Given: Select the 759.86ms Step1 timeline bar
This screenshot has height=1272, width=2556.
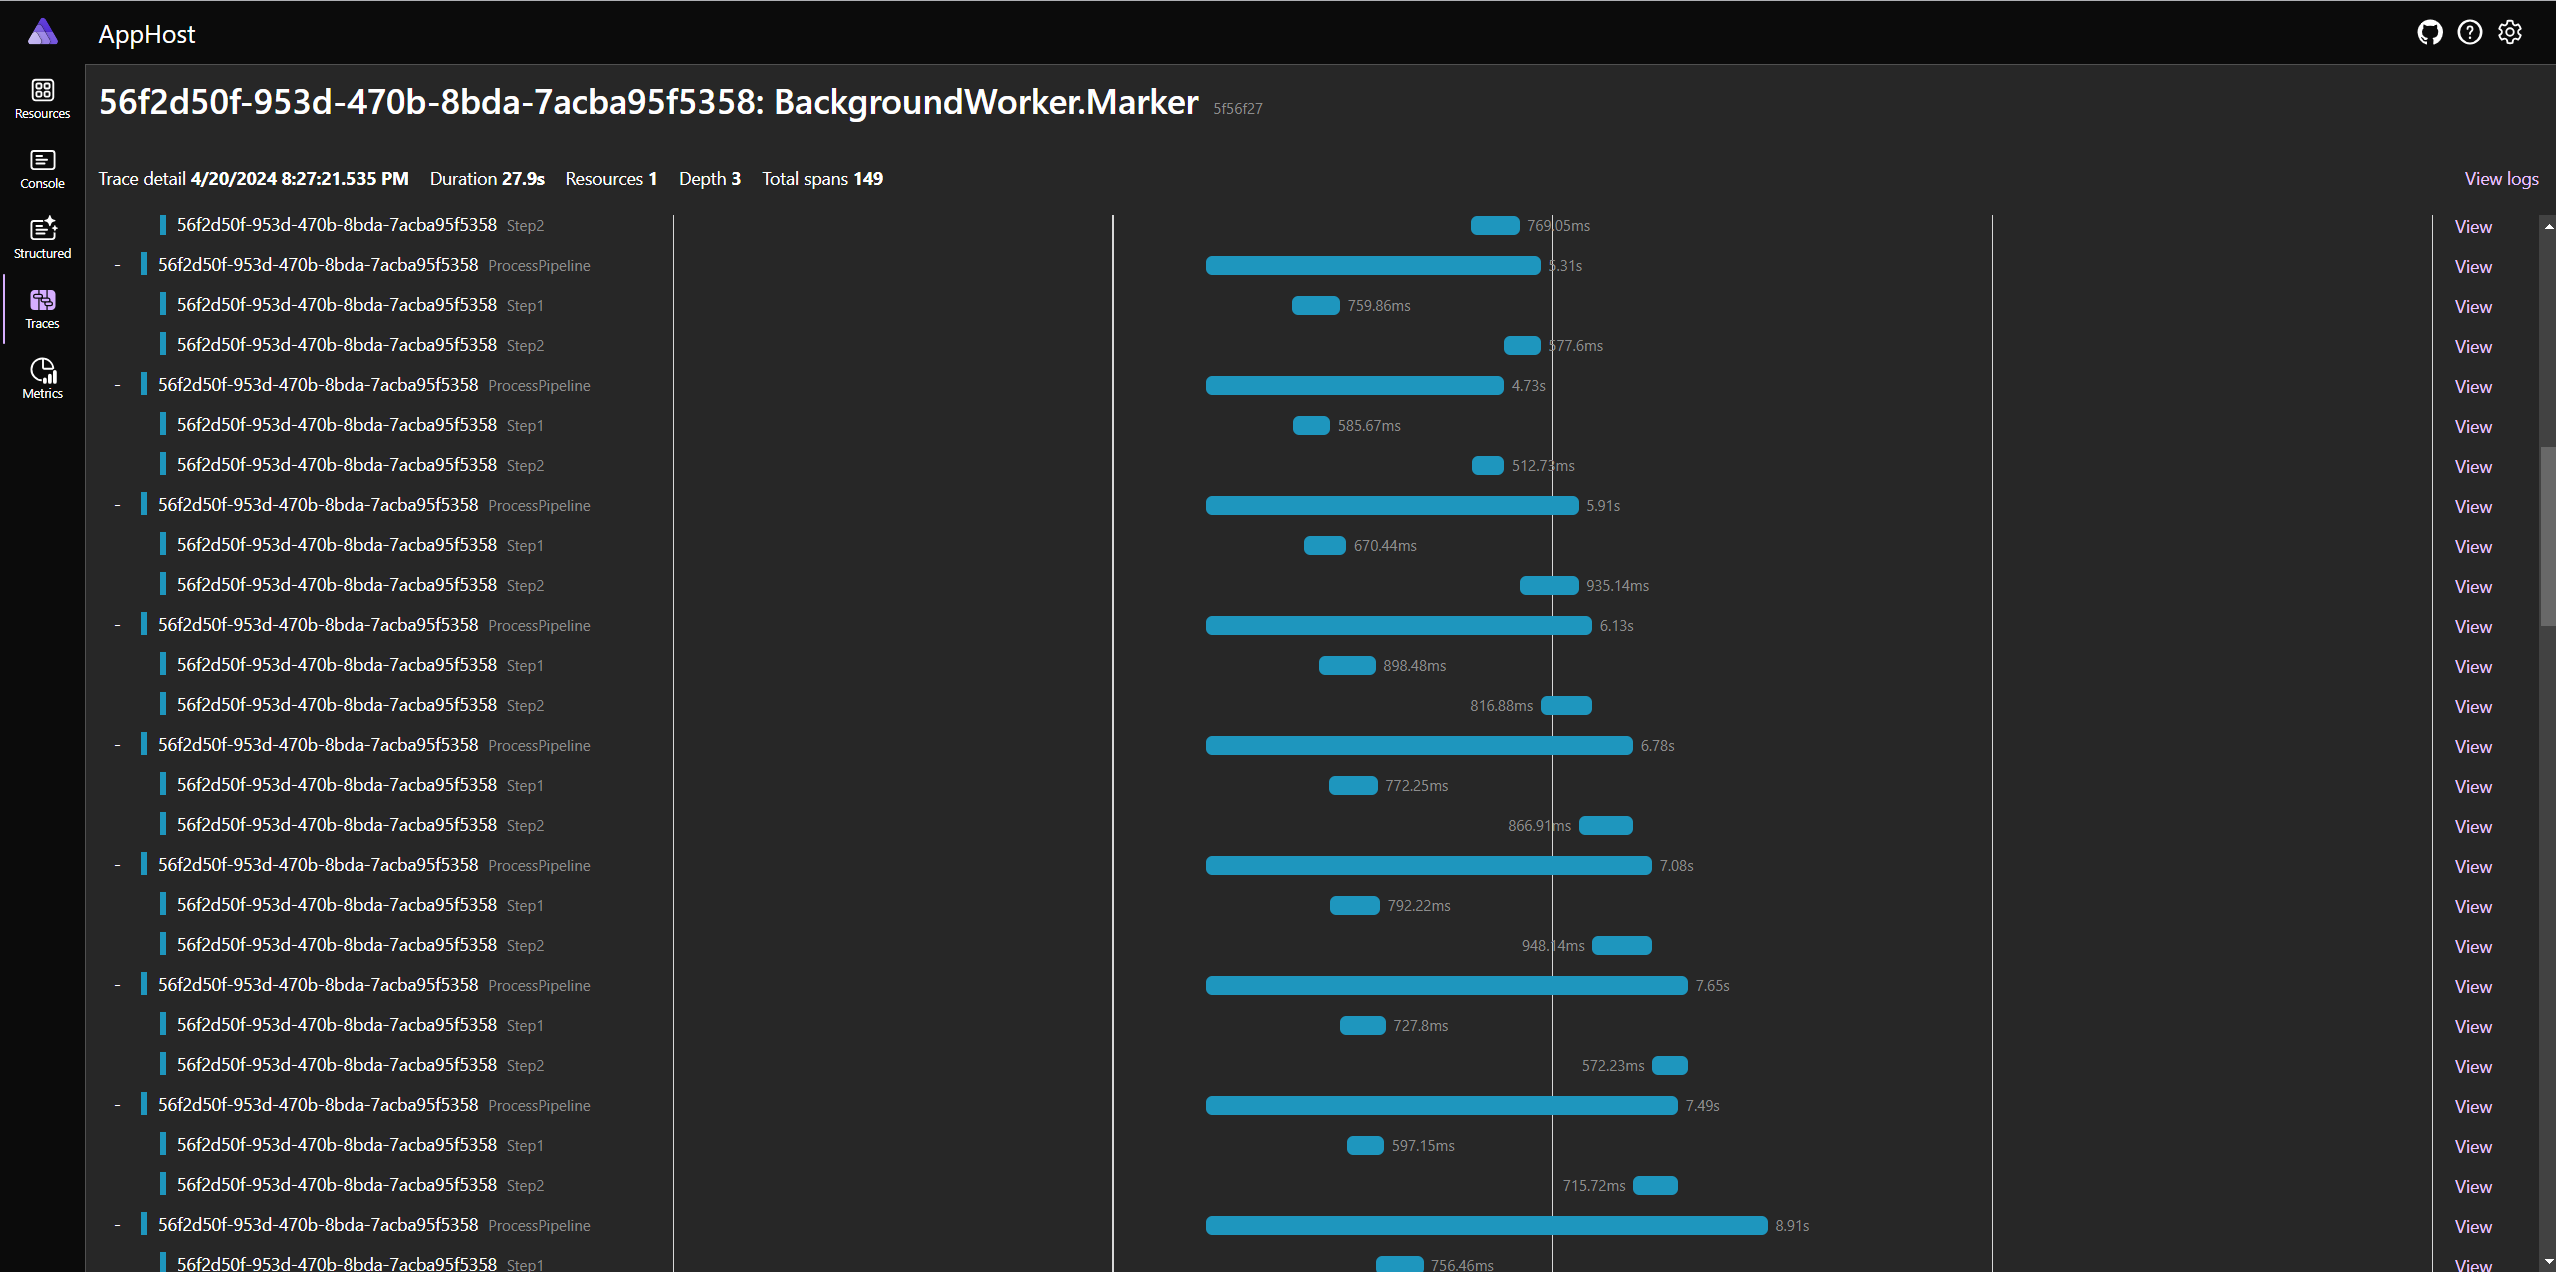Looking at the screenshot, I should pos(1316,305).
